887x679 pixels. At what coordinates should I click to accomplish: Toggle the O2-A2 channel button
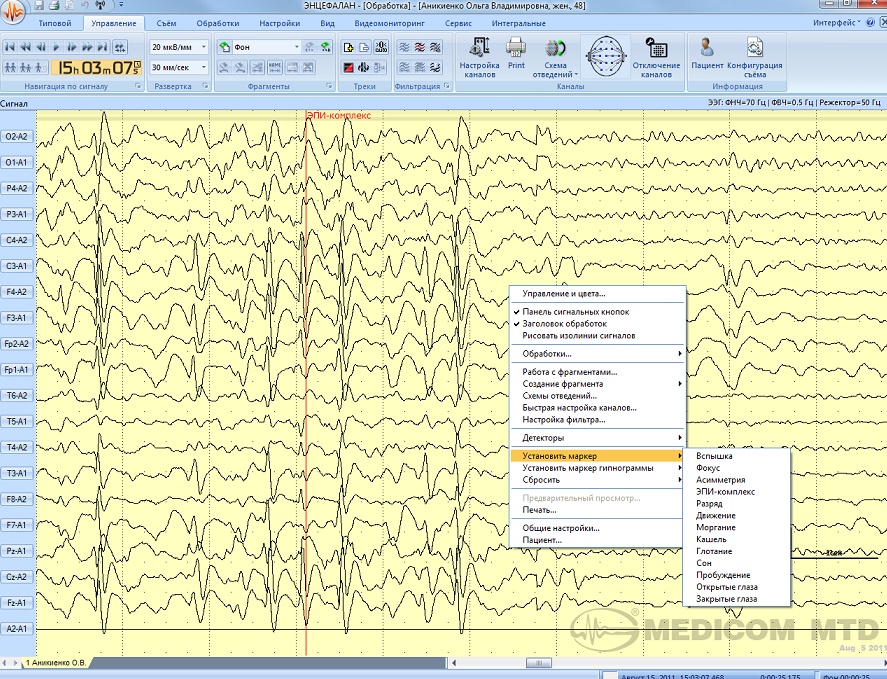coord(16,136)
